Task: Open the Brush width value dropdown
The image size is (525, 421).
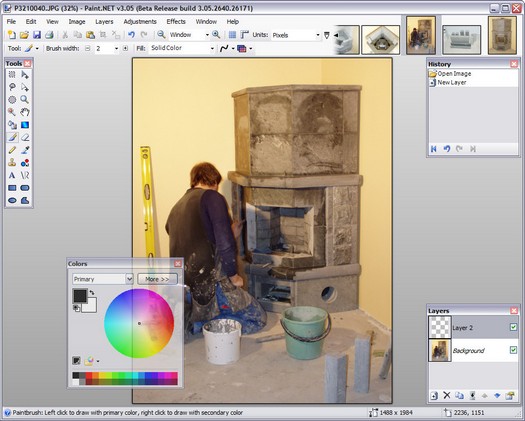Action: point(116,49)
